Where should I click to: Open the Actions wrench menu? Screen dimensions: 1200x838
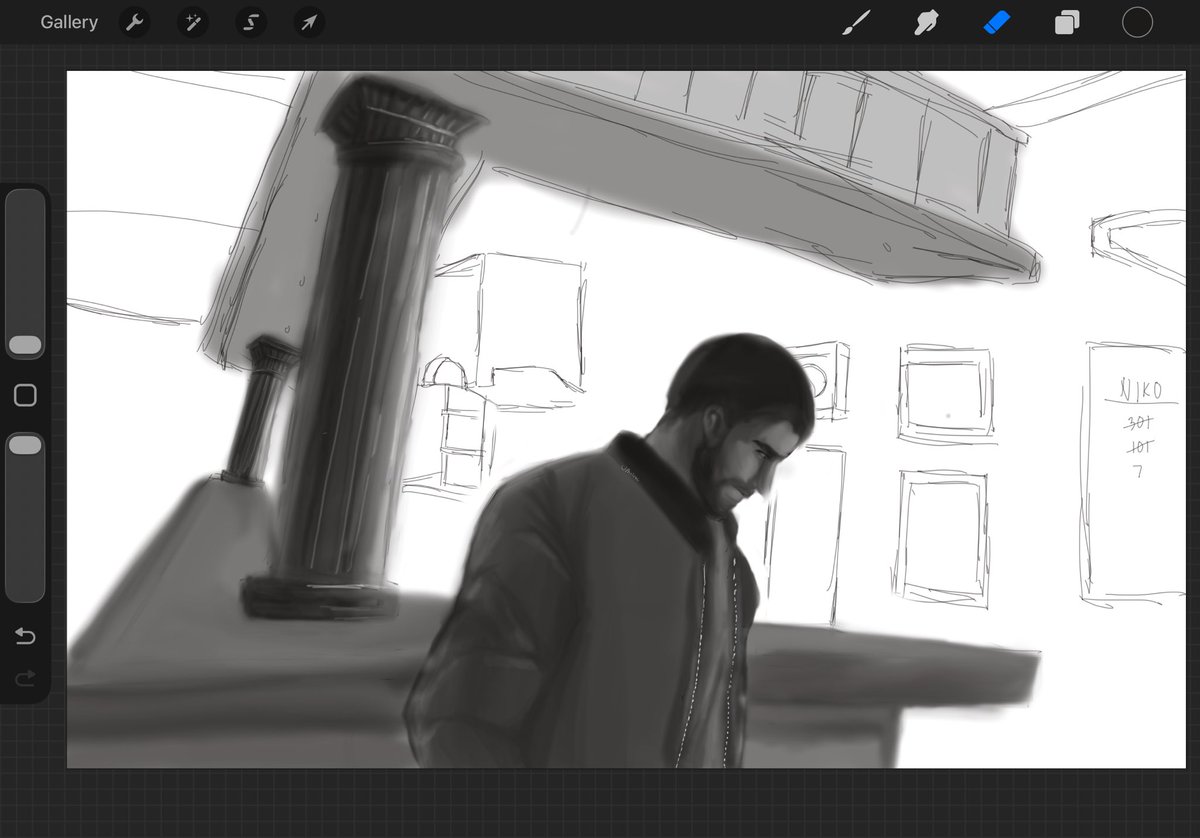point(134,23)
